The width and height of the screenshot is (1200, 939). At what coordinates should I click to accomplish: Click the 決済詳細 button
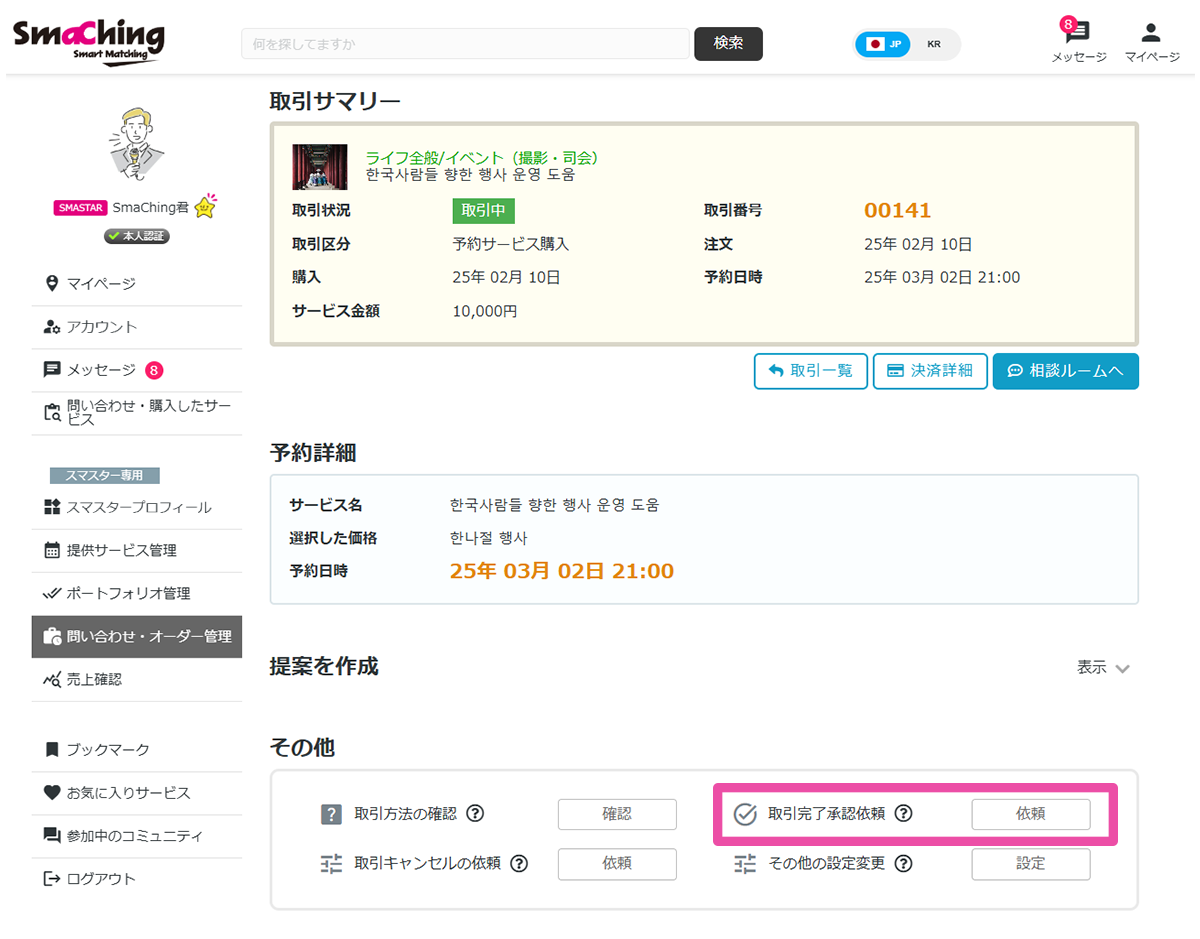(930, 371)
